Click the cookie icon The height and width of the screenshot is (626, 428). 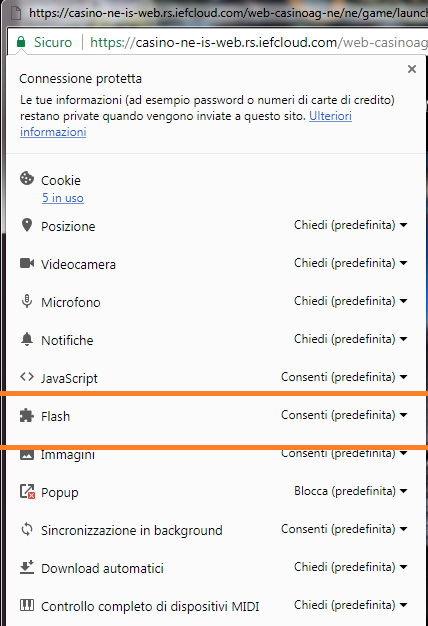pyautogui.click(x=27, y=178)
